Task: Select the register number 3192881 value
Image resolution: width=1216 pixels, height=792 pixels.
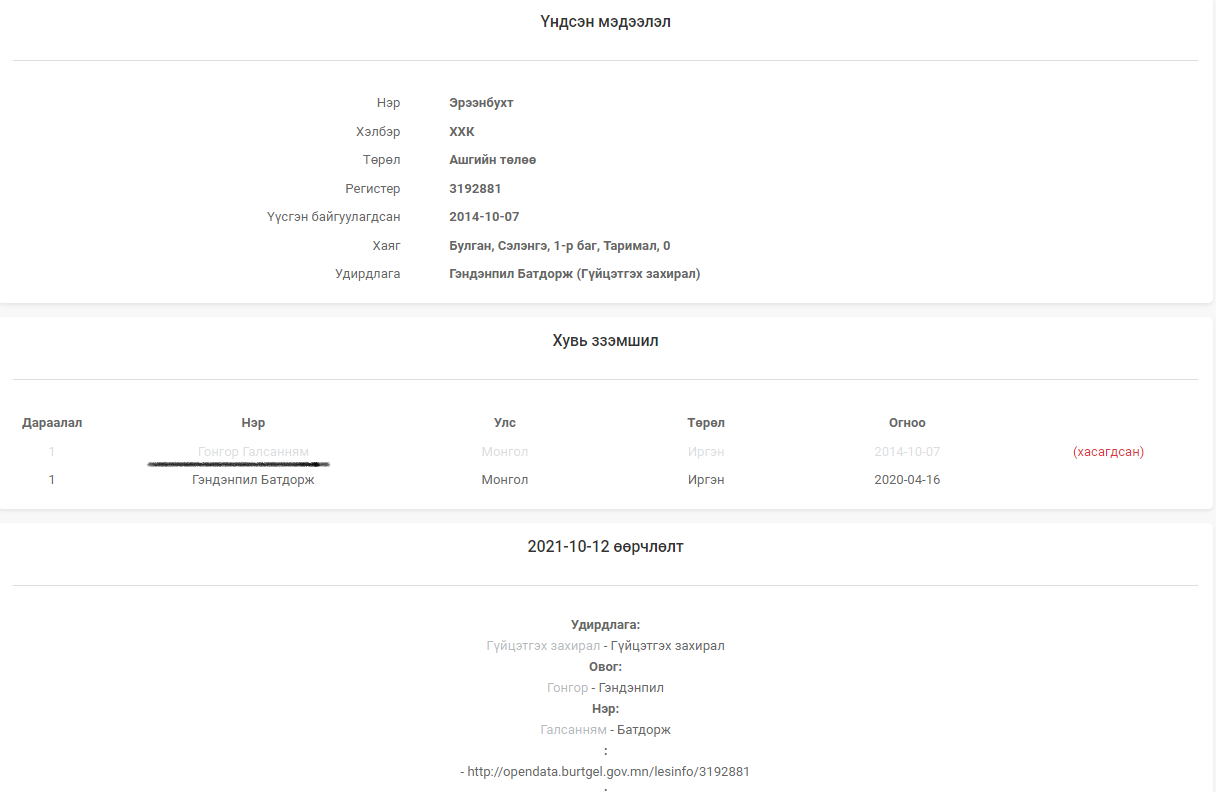Action: tap(475, 188)
